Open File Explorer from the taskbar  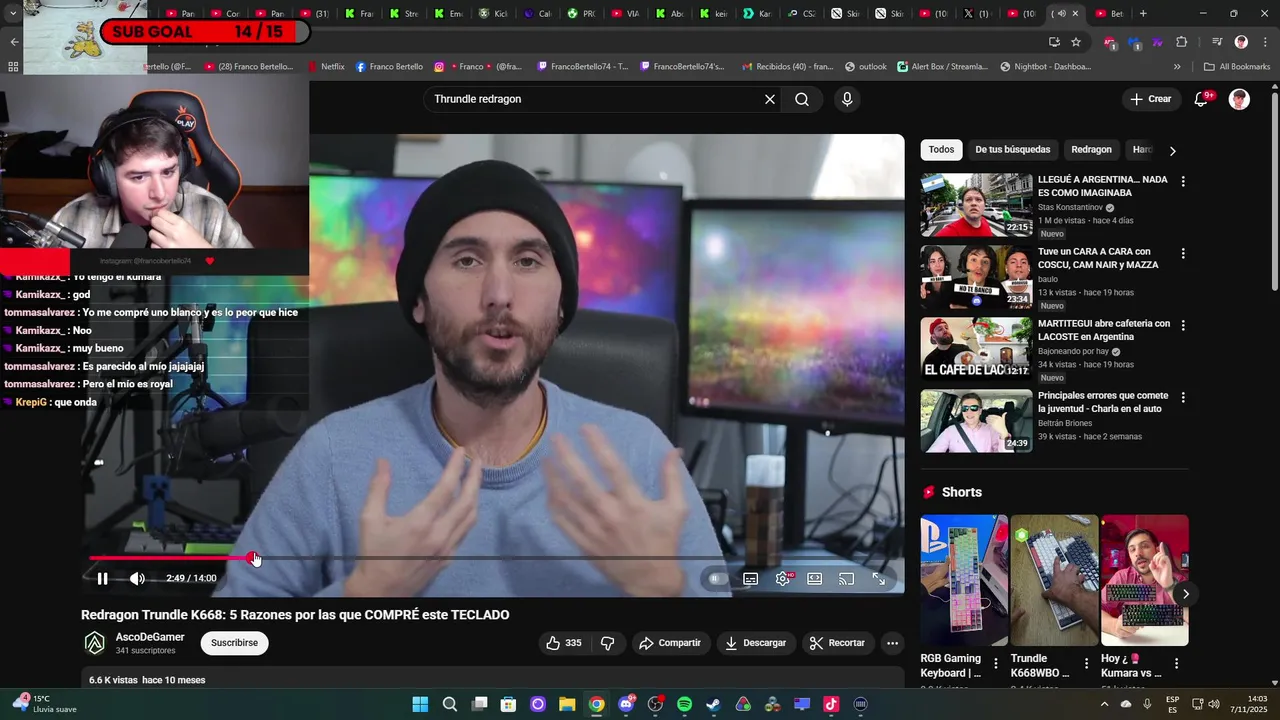[567, 704]
